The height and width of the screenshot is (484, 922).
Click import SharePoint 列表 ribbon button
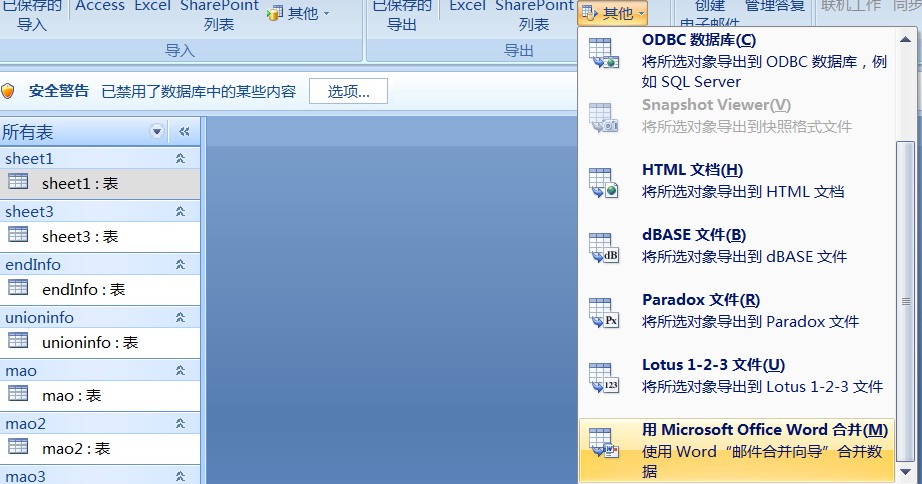[x=219, y=16]
